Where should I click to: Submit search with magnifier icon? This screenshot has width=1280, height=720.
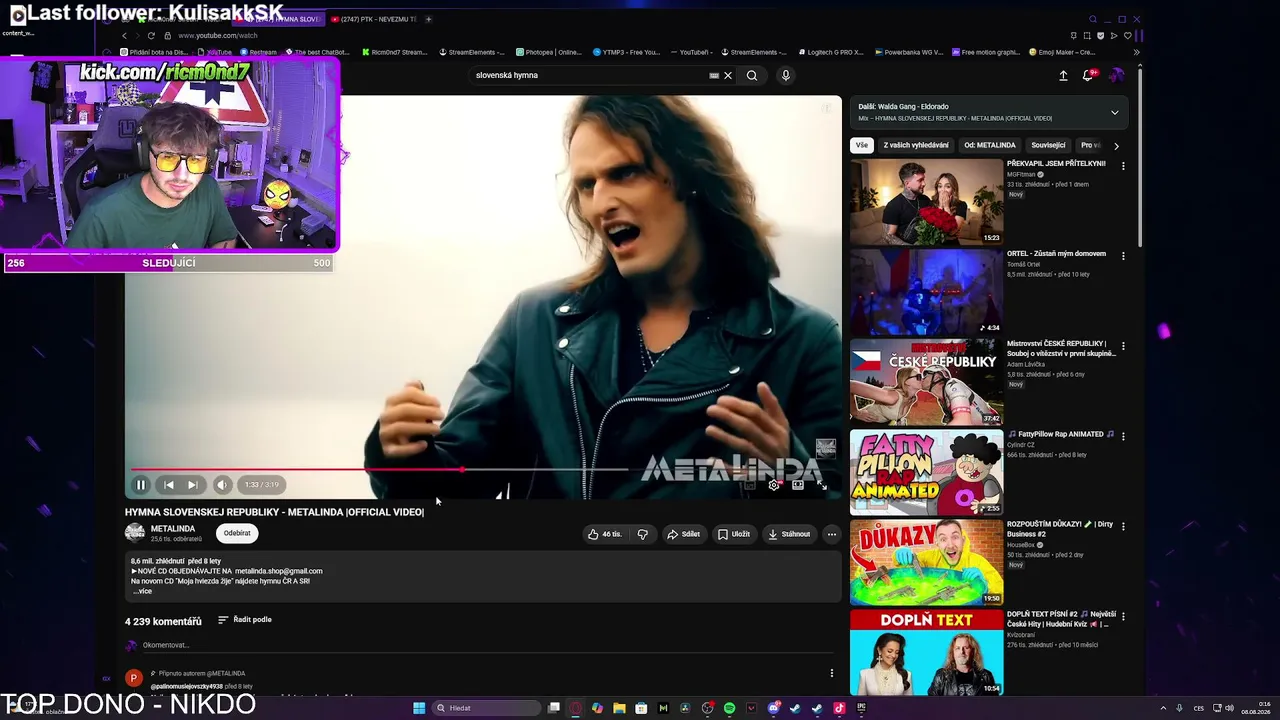[752, 75]
